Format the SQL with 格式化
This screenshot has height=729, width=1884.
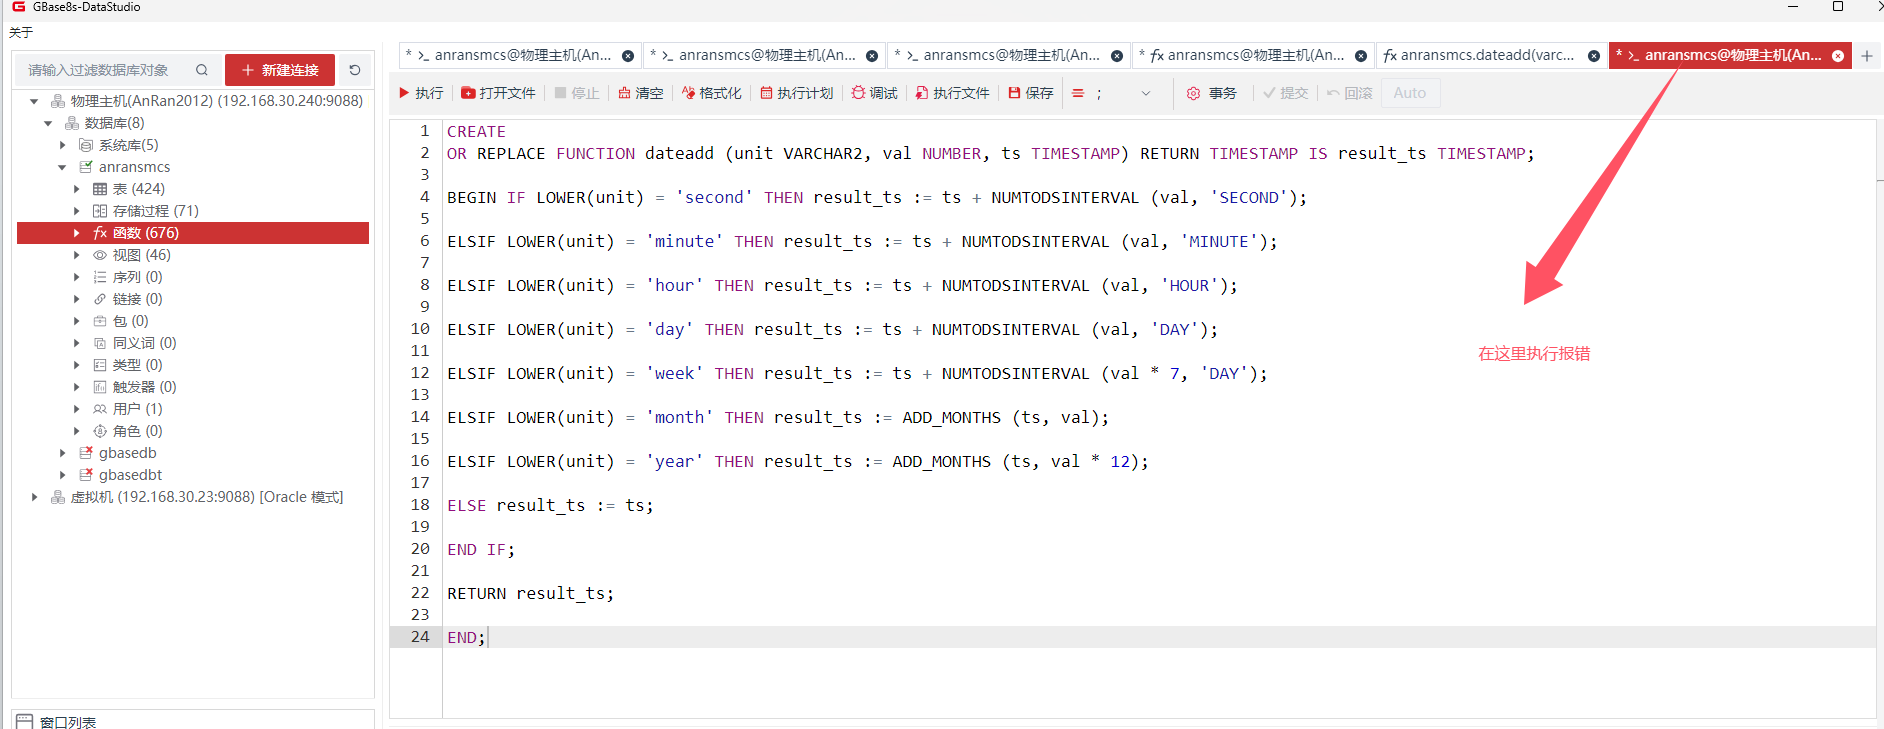tap(712, 93)
